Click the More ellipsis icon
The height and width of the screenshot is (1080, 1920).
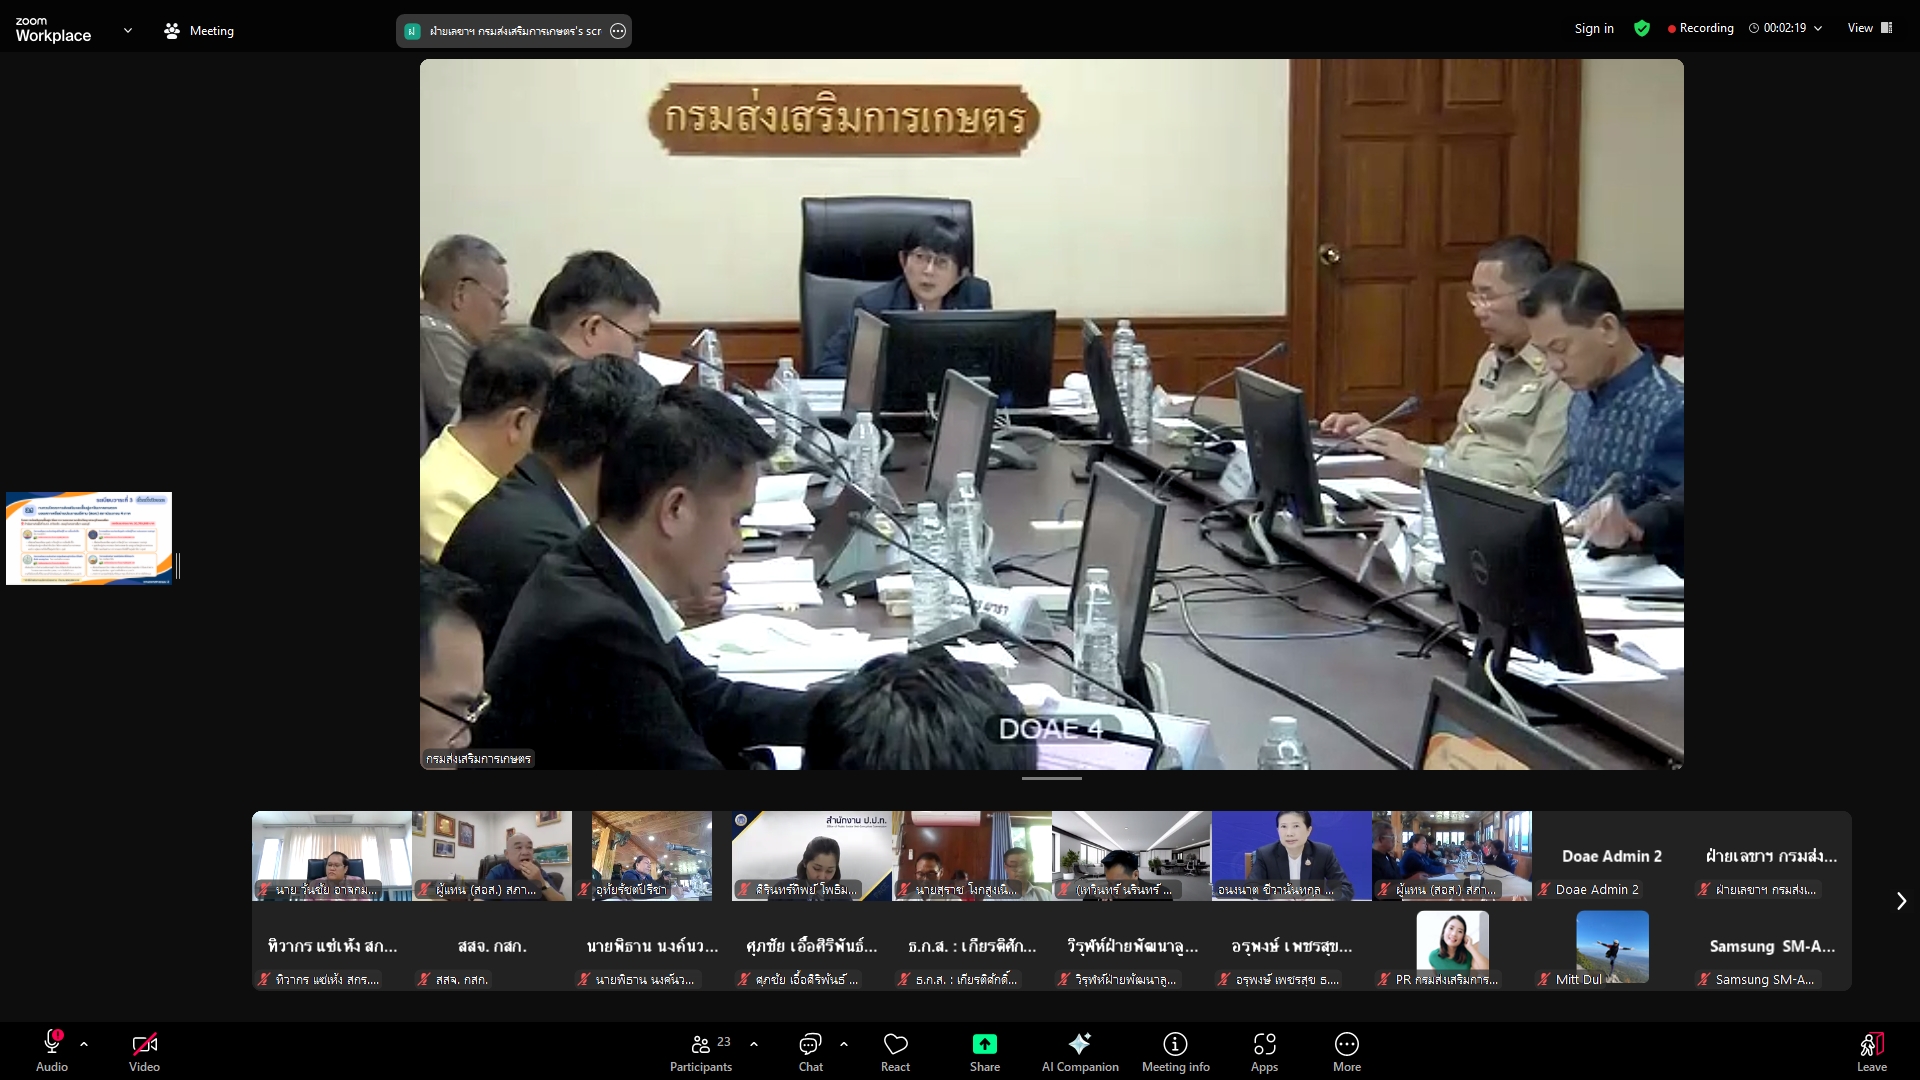click(1346, 1045)
